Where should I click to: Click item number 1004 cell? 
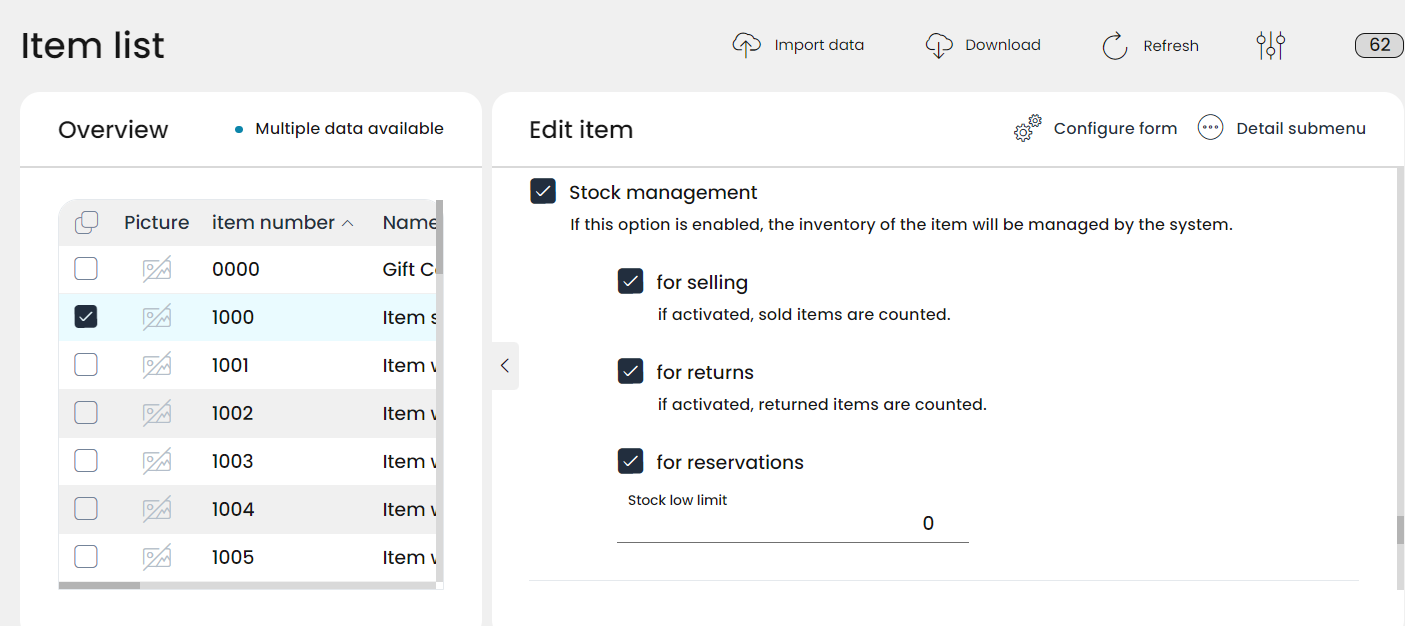tap(233, 509)
